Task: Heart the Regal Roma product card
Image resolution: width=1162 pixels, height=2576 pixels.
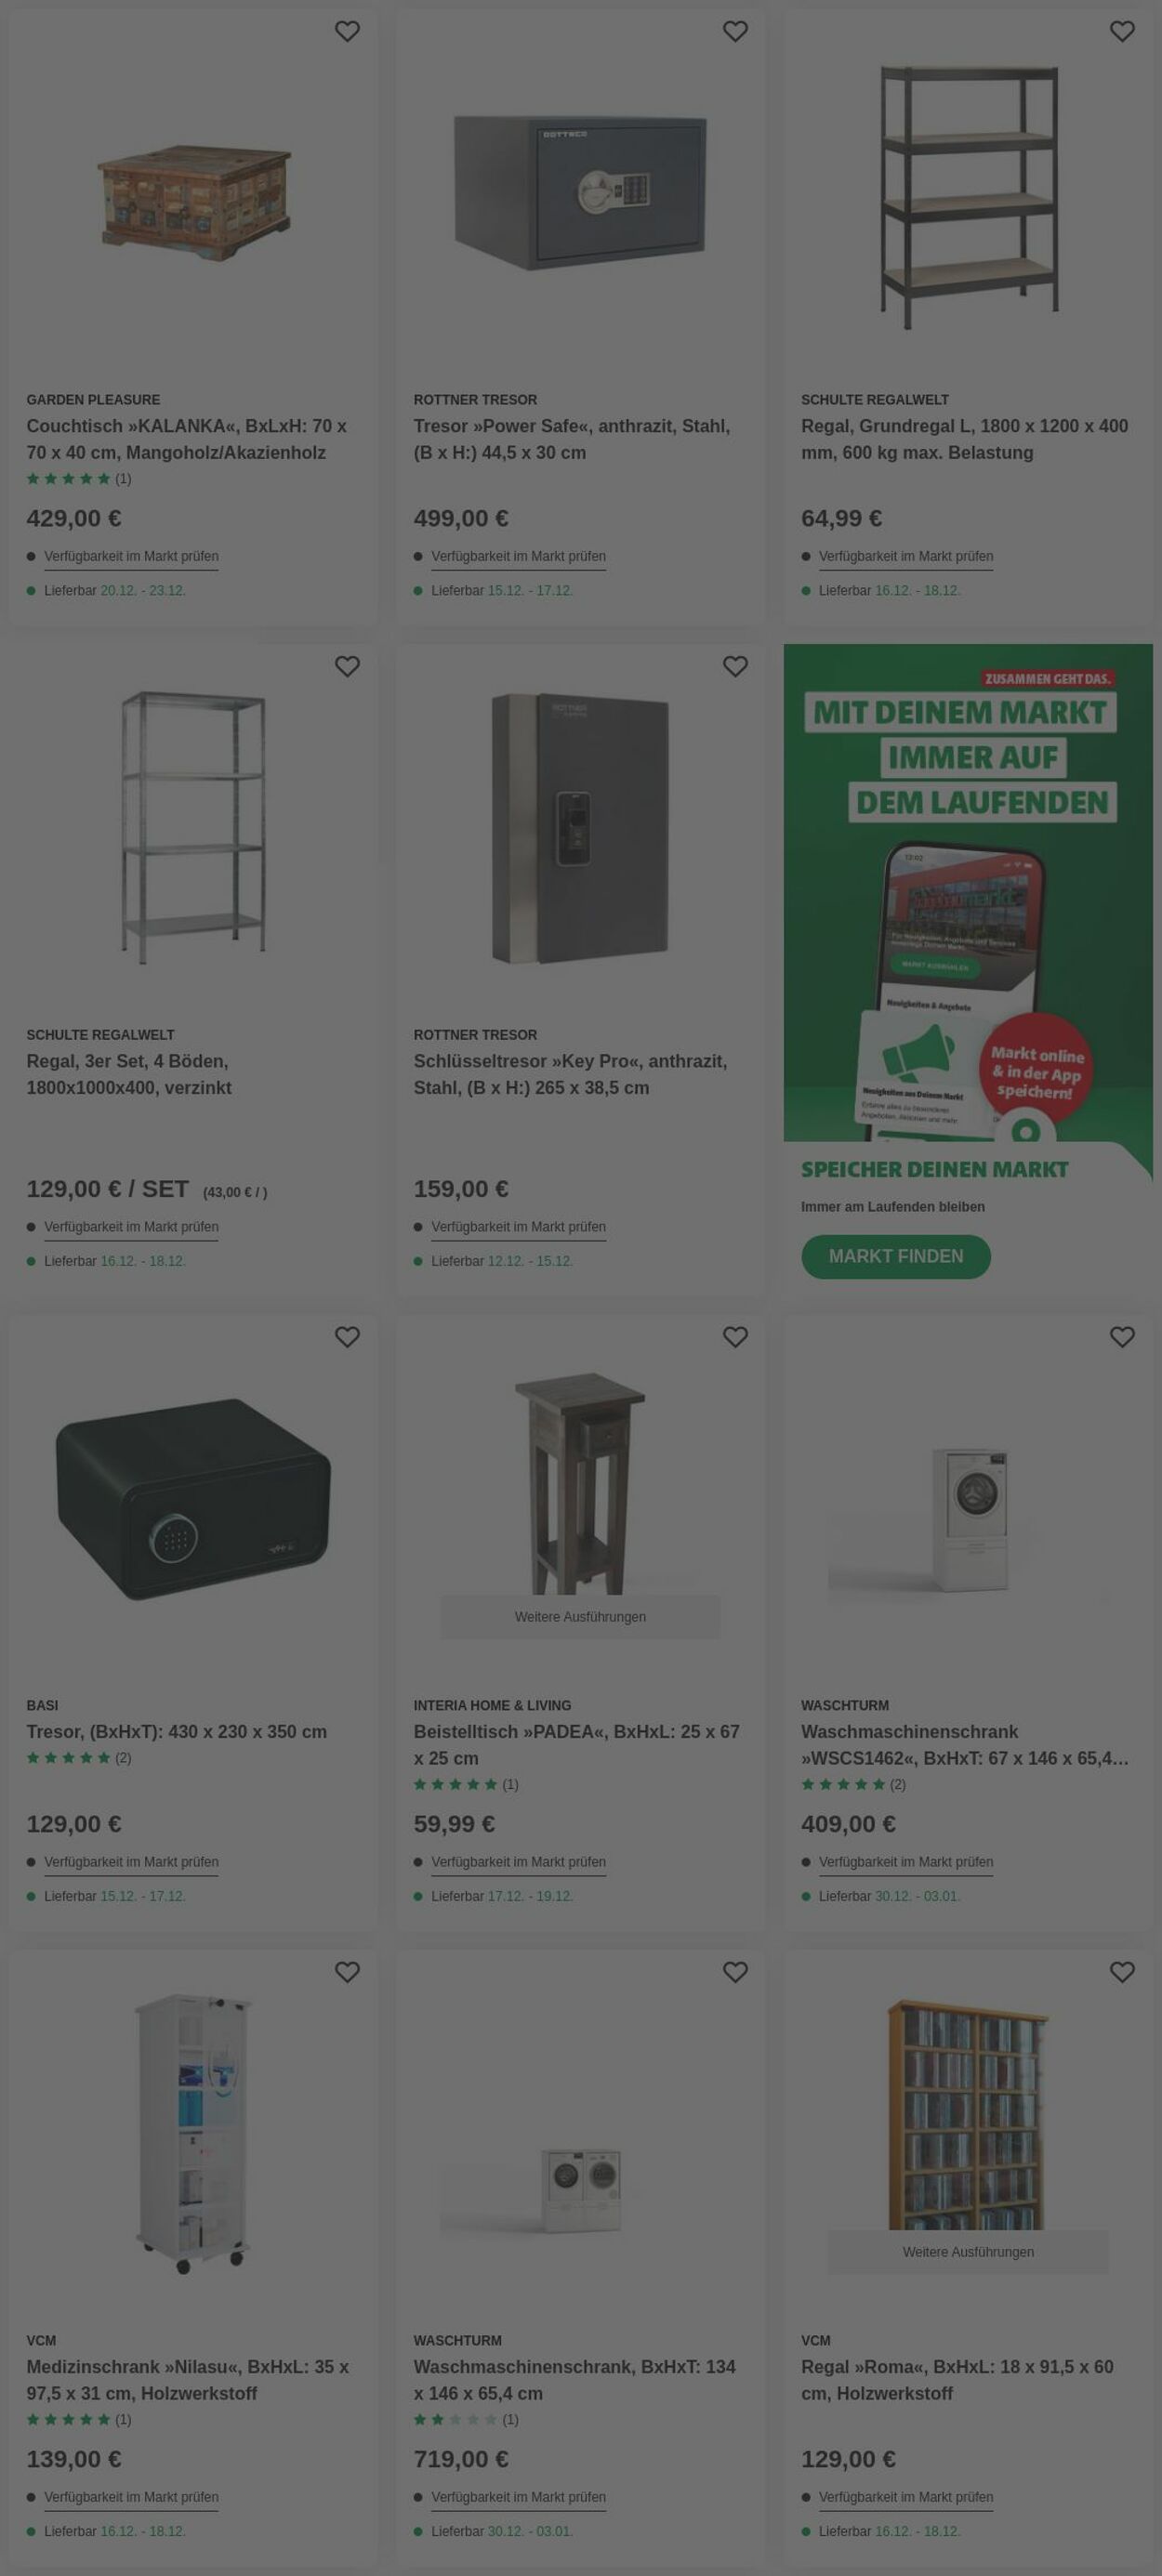Action: 1122,1972
